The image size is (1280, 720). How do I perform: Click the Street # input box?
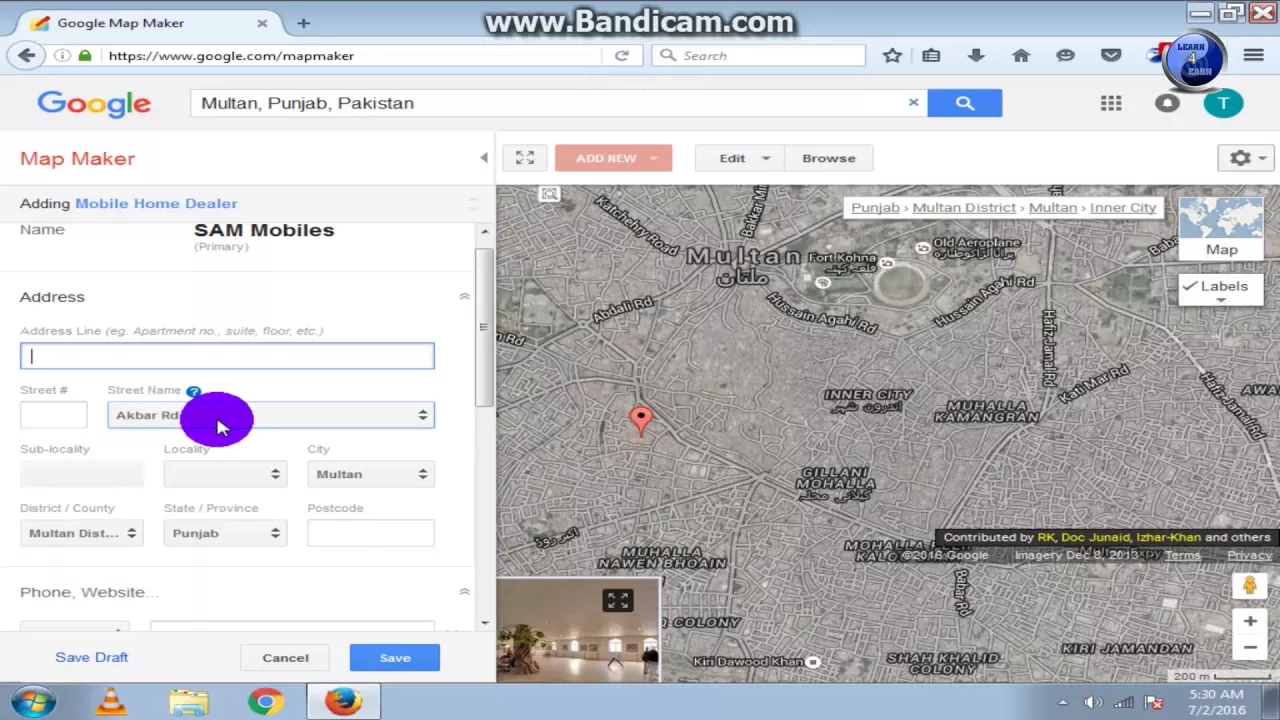[x=53, y=415]
